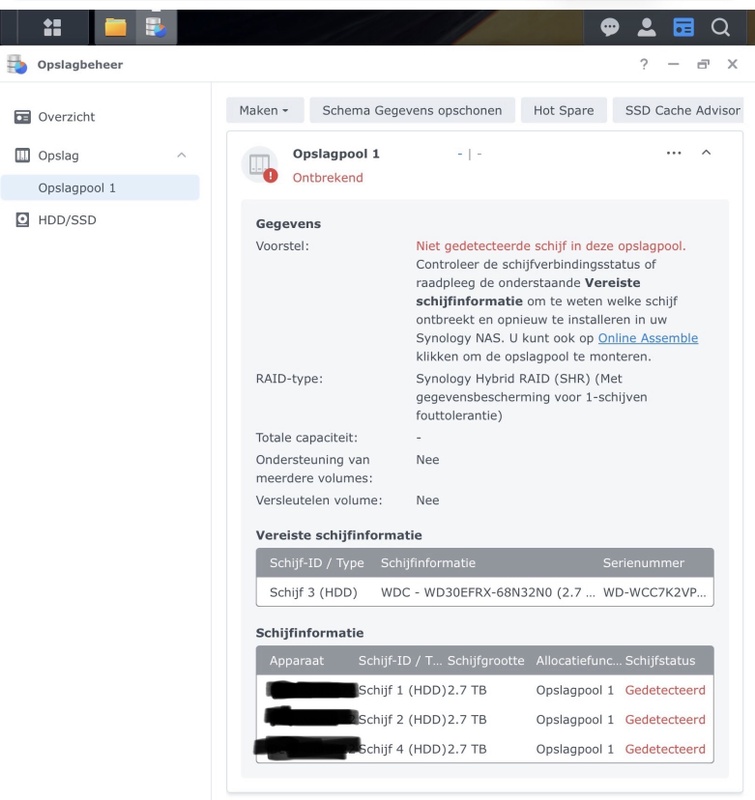This screenshot has width=755, height=800.
Task: Click the Allocatiefunc... column header
Action: coord(579,661)
